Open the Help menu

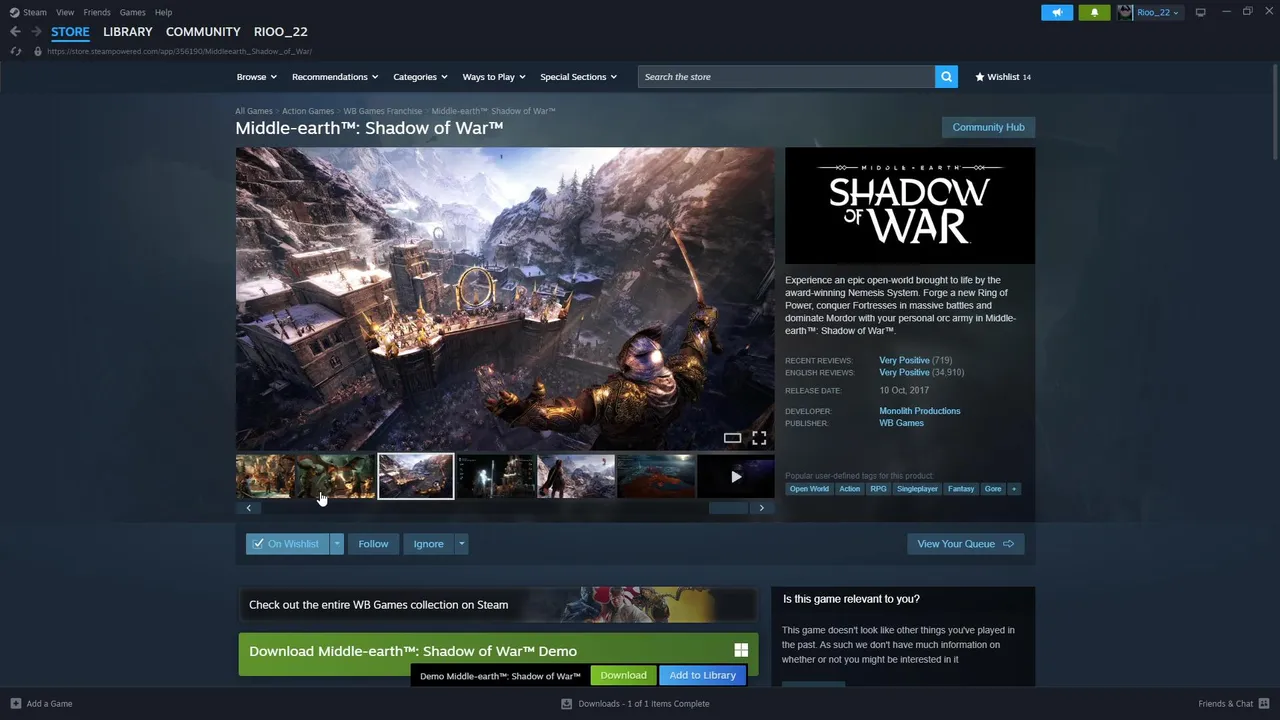(163, 12)
